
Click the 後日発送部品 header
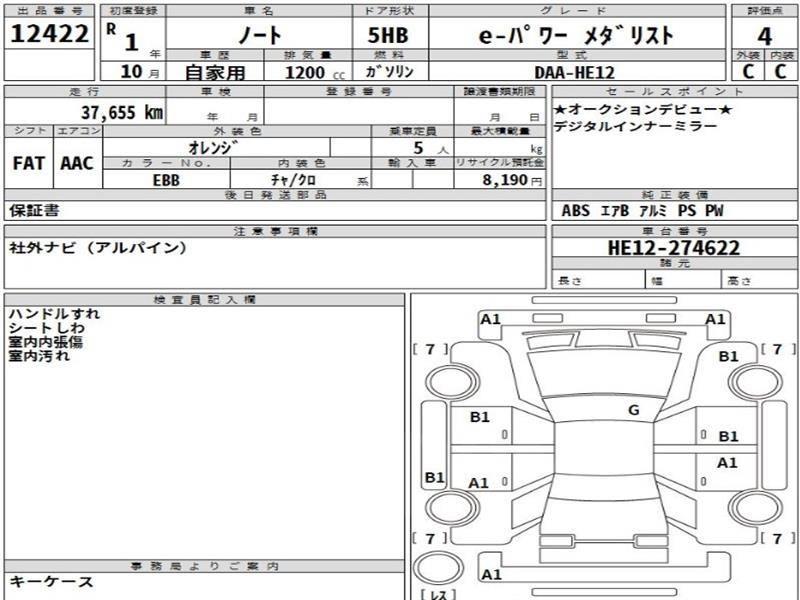(x=276, y=195)
